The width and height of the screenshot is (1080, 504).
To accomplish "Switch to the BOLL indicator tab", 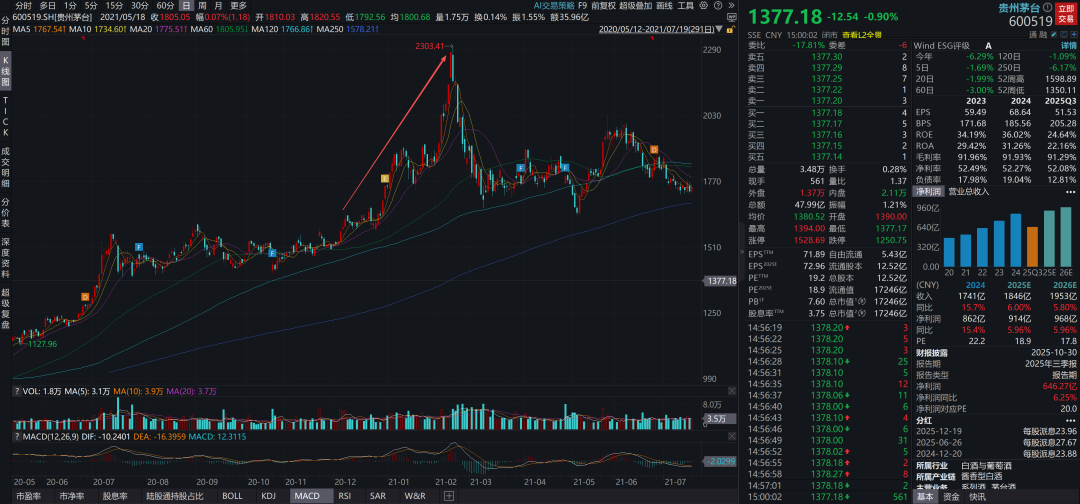I will click(x=234, y=496).
